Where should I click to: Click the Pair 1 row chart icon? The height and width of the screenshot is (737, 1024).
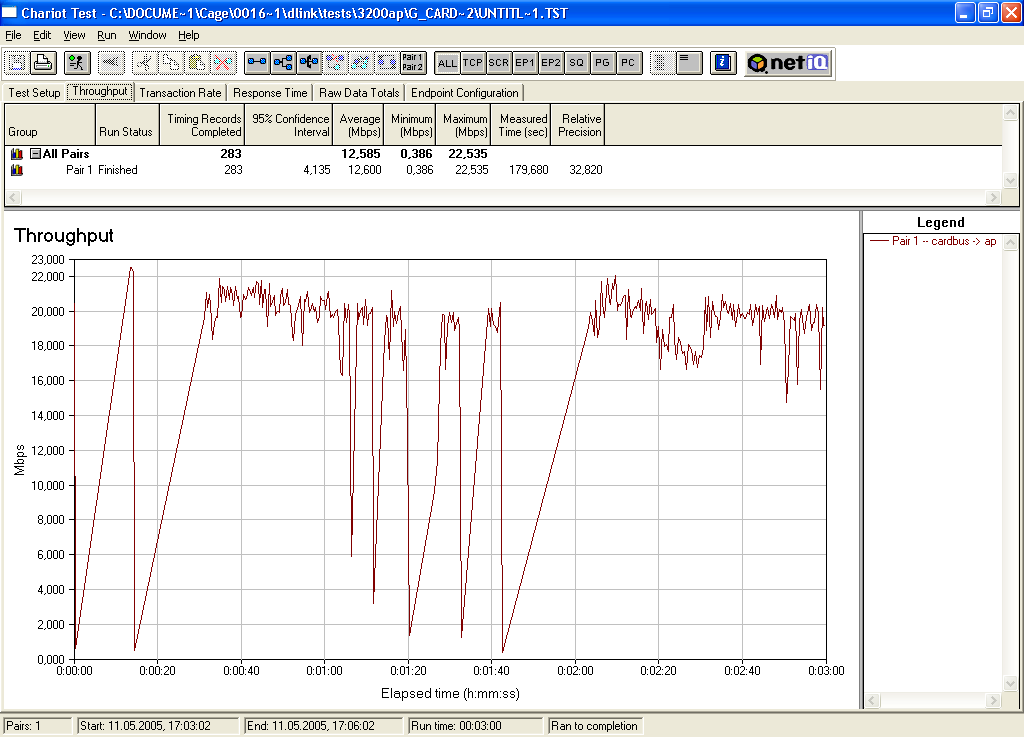[17, 170]
